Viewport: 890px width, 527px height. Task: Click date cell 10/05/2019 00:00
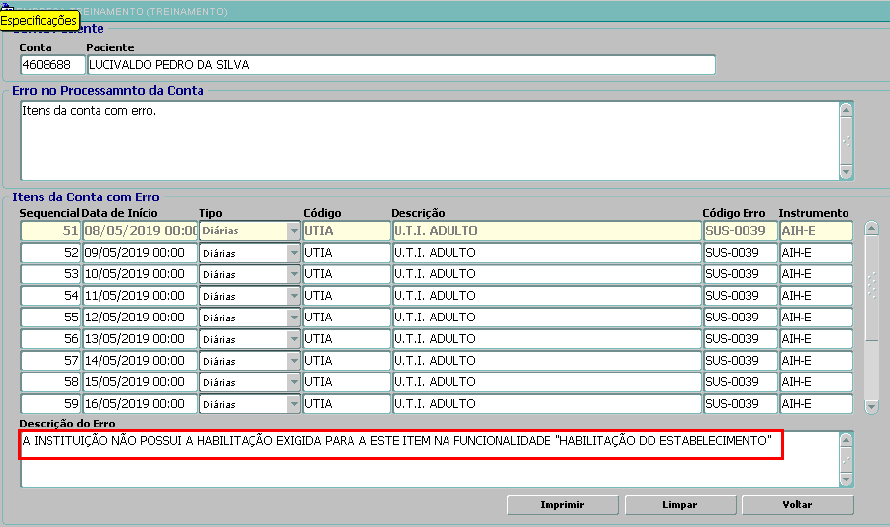click(140, 274)
